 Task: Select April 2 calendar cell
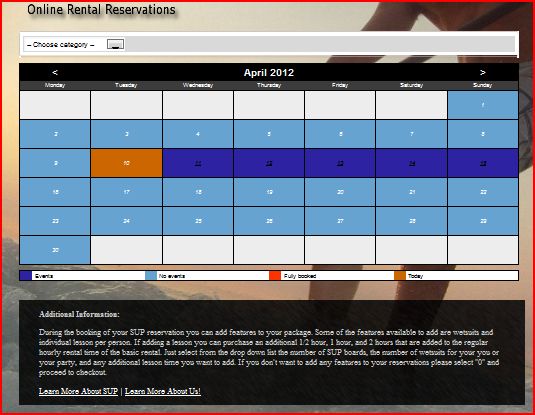point(55,134)
